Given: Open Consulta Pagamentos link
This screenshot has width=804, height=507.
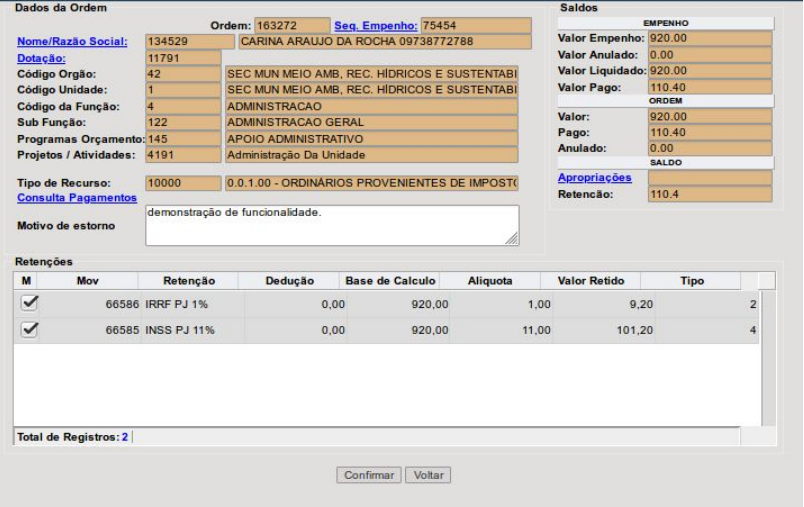Looking at the screenshot, I should pos(76,197).
